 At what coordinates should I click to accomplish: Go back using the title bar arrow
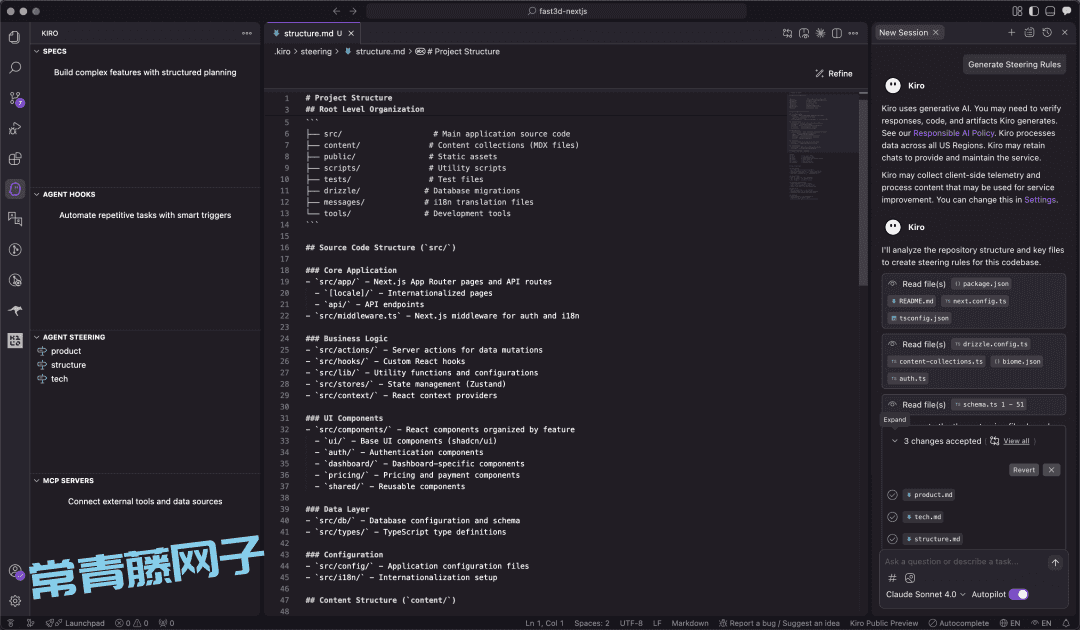point(336,11)
